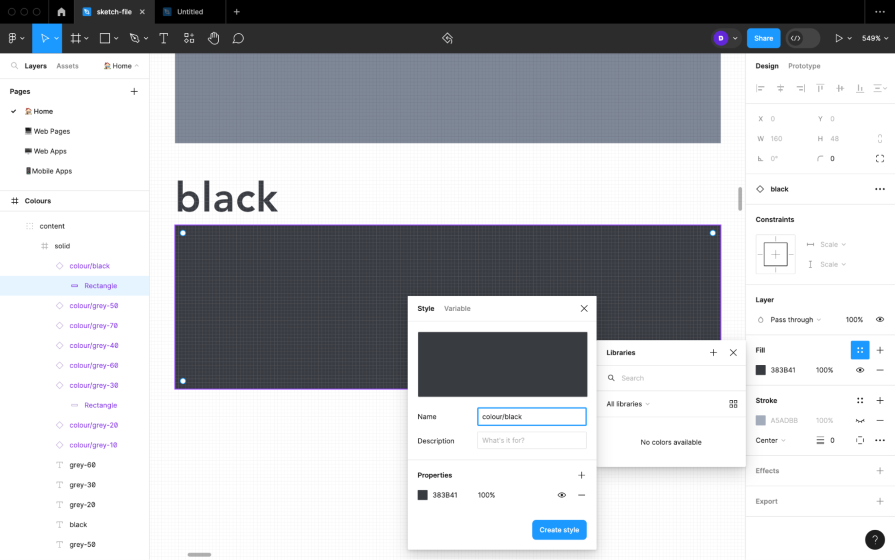Toggle Dev Mode switch
The image size is (895, 560).
[803, 38]
